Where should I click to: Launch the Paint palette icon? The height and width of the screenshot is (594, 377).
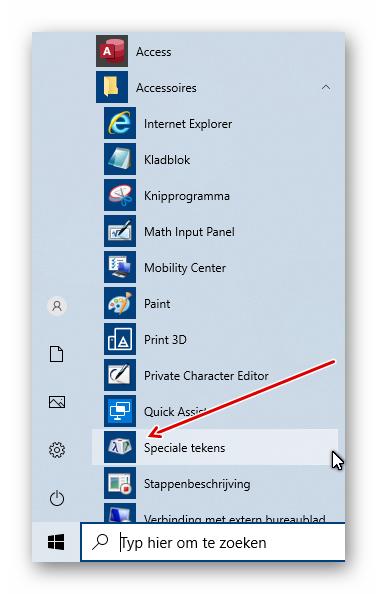[x=120, y=303]
